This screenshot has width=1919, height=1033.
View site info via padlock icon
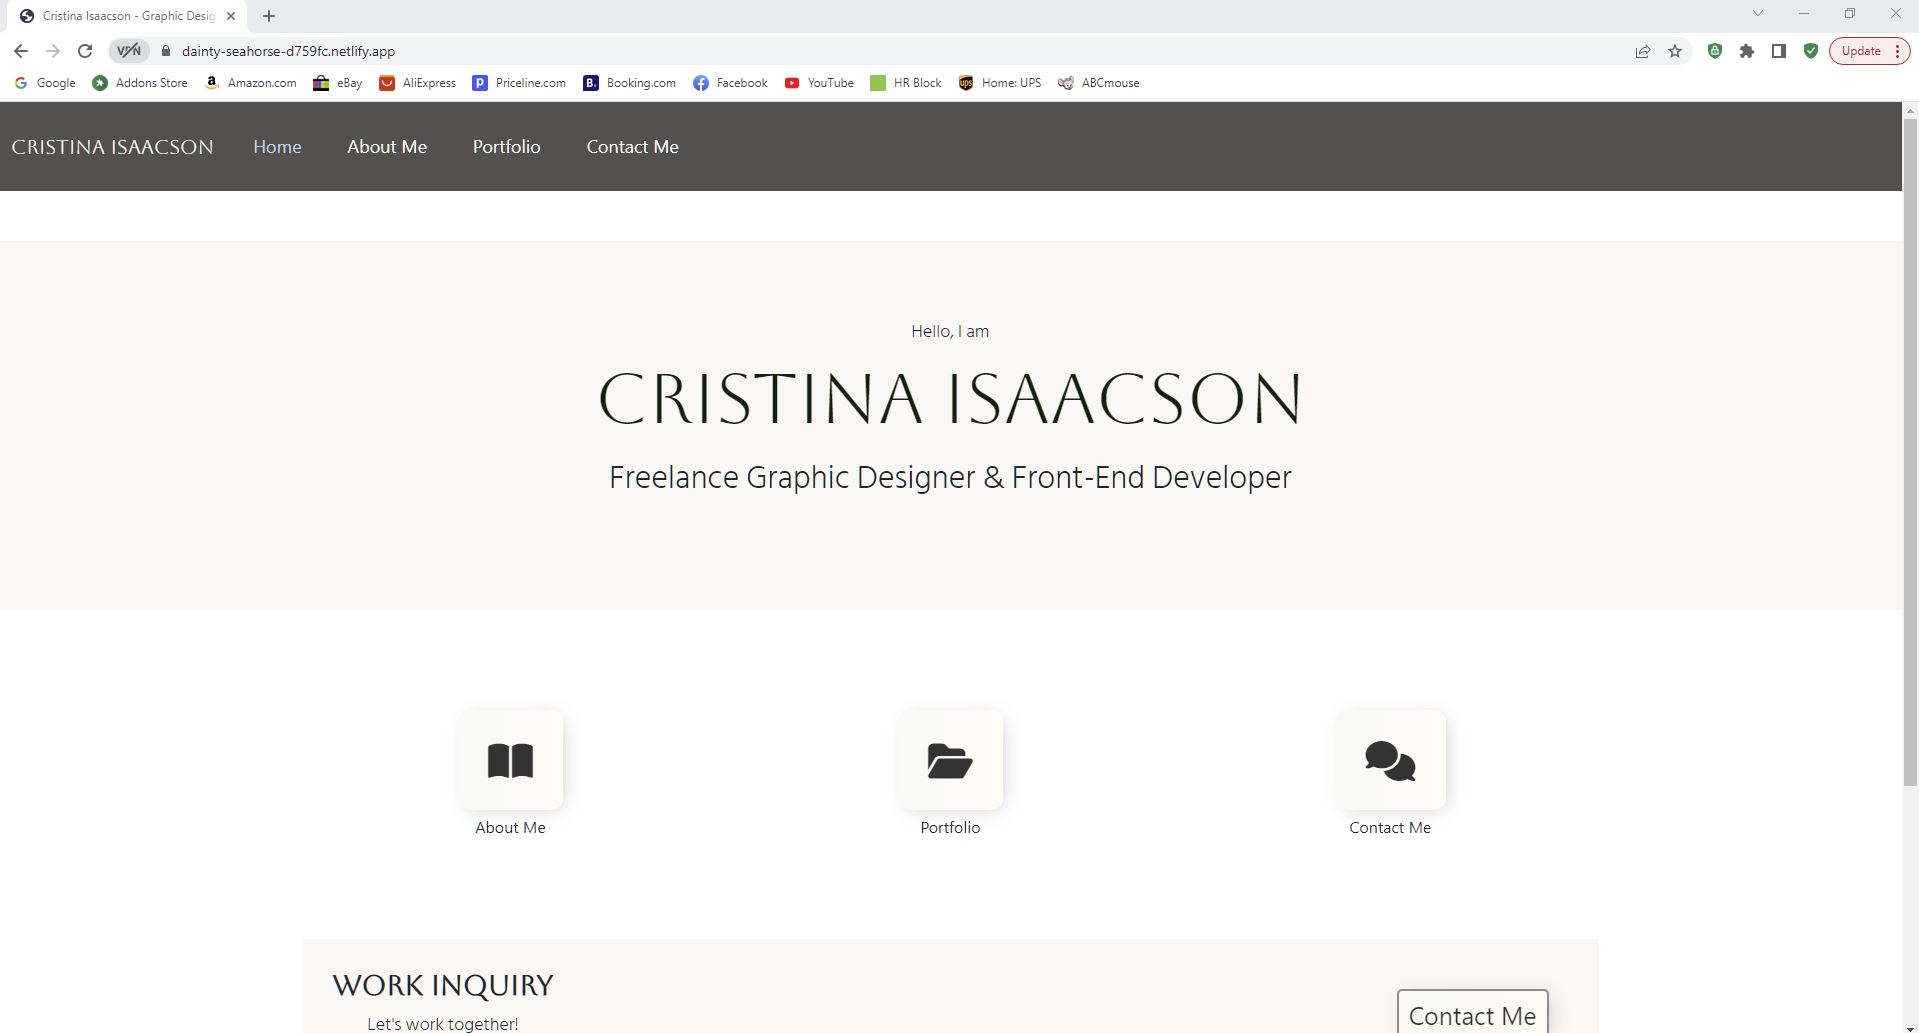pyautogui.click(x=166, y=51)
